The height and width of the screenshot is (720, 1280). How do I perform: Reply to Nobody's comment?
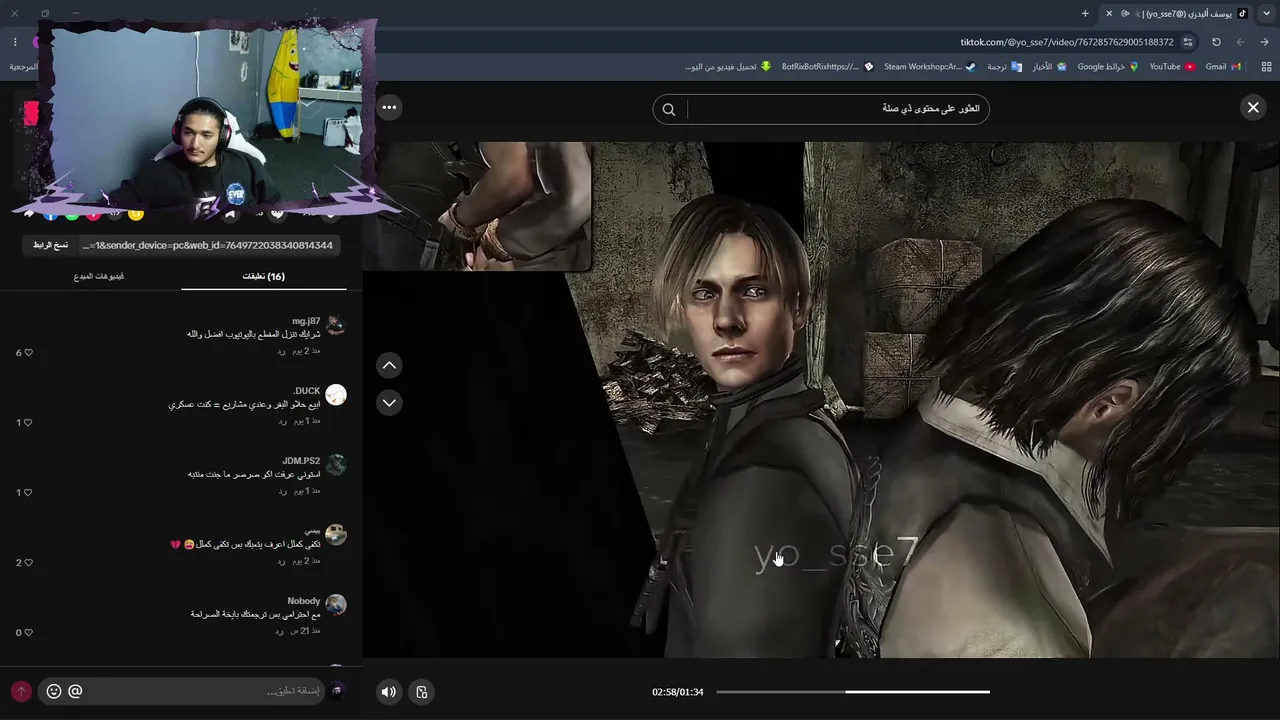[281, 631]
